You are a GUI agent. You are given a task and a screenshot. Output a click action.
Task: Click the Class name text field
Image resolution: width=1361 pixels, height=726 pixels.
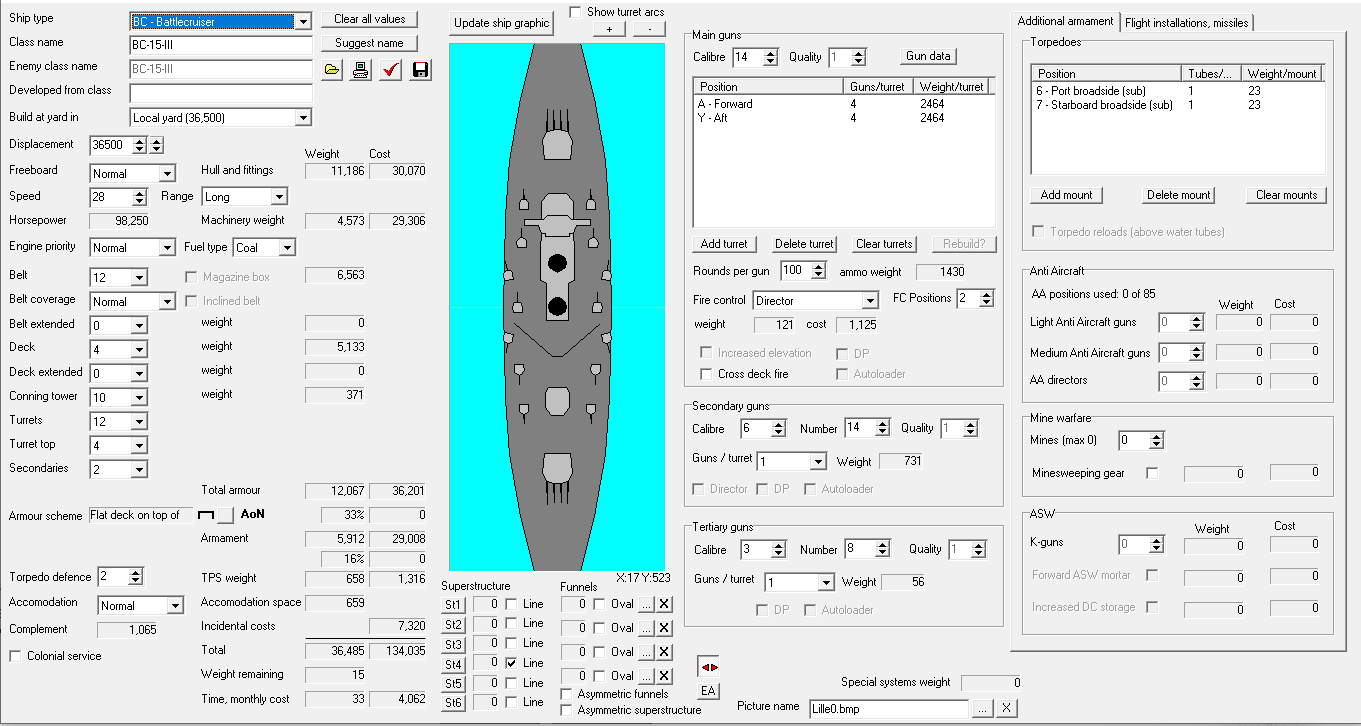point(222,45)
